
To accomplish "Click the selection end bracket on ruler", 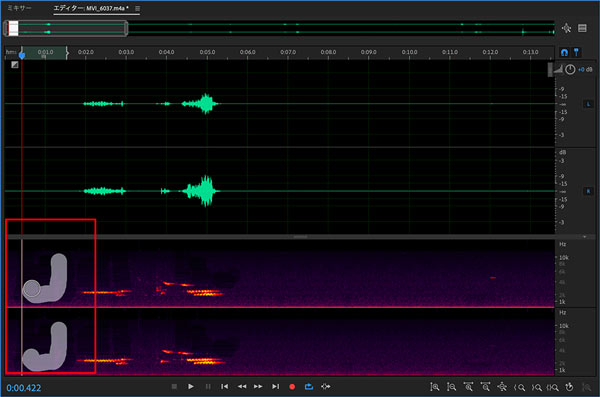I will 67,53.
